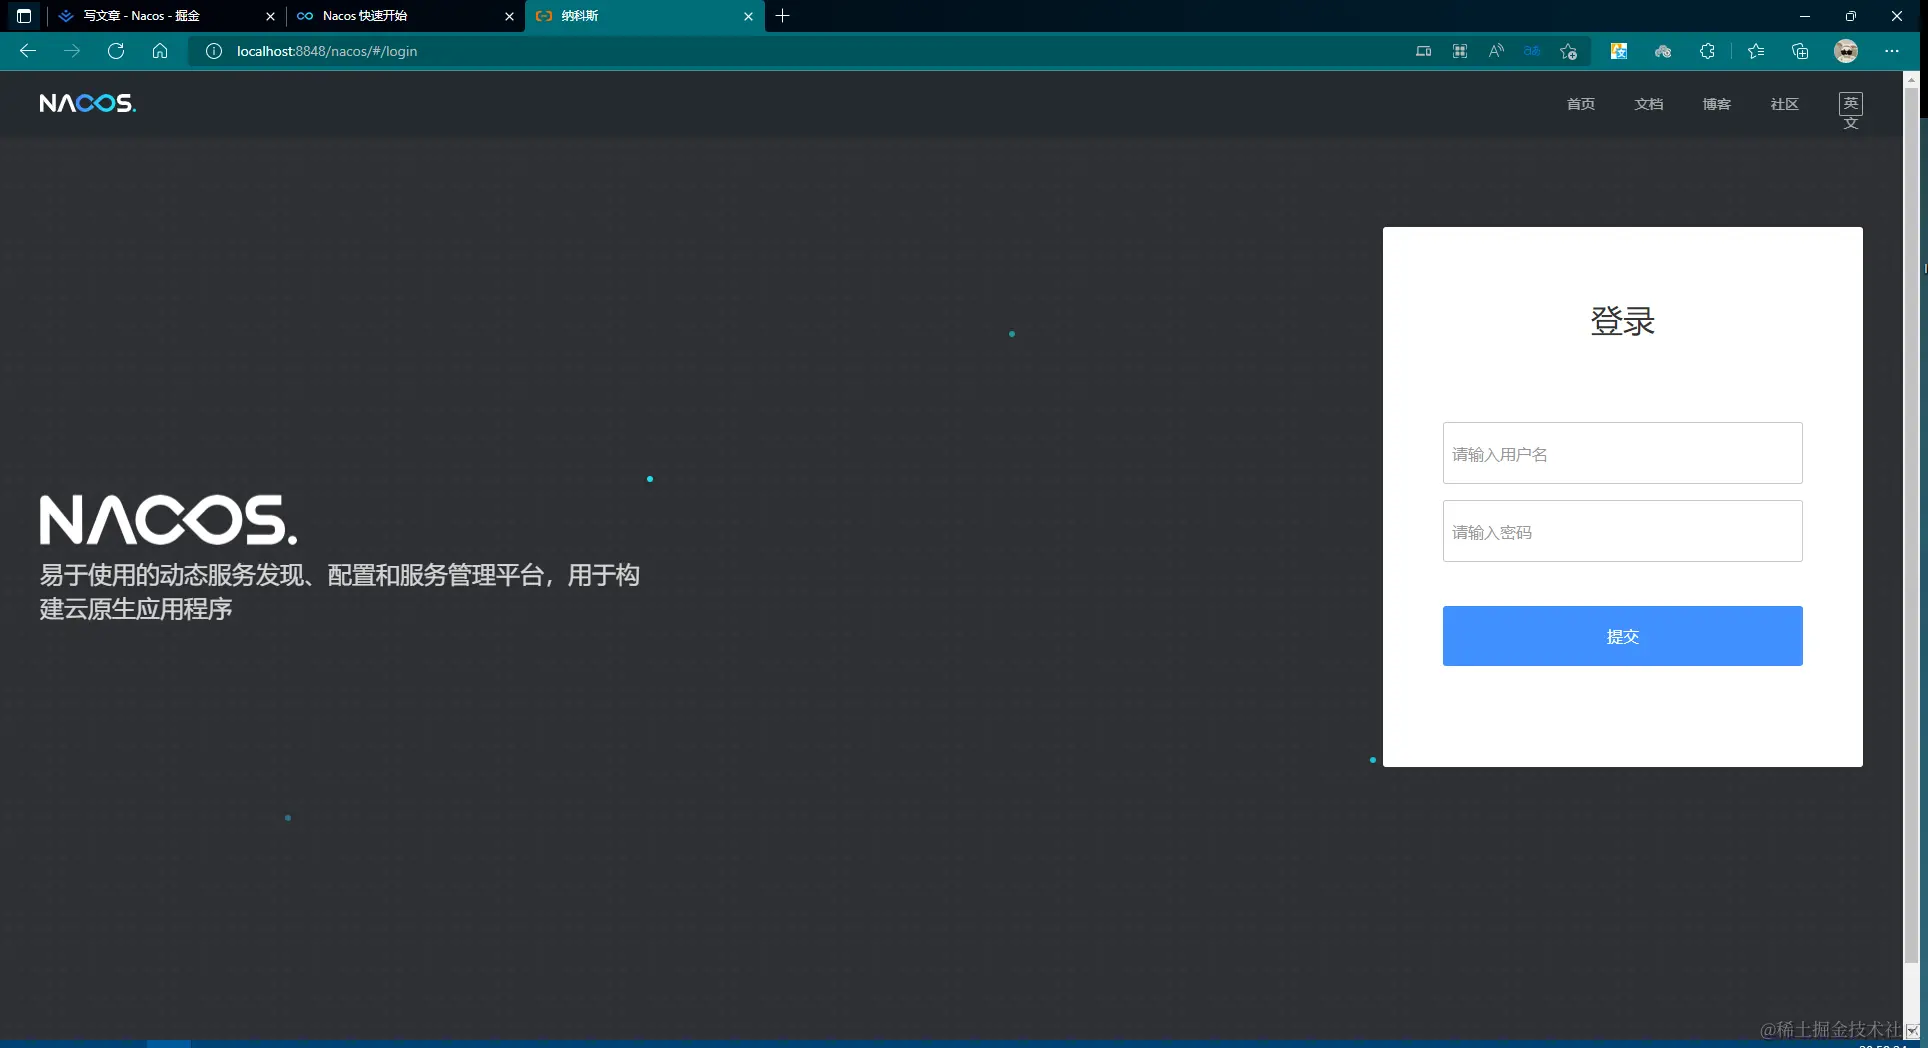Open the favorites list icon

click(1756, 51)
